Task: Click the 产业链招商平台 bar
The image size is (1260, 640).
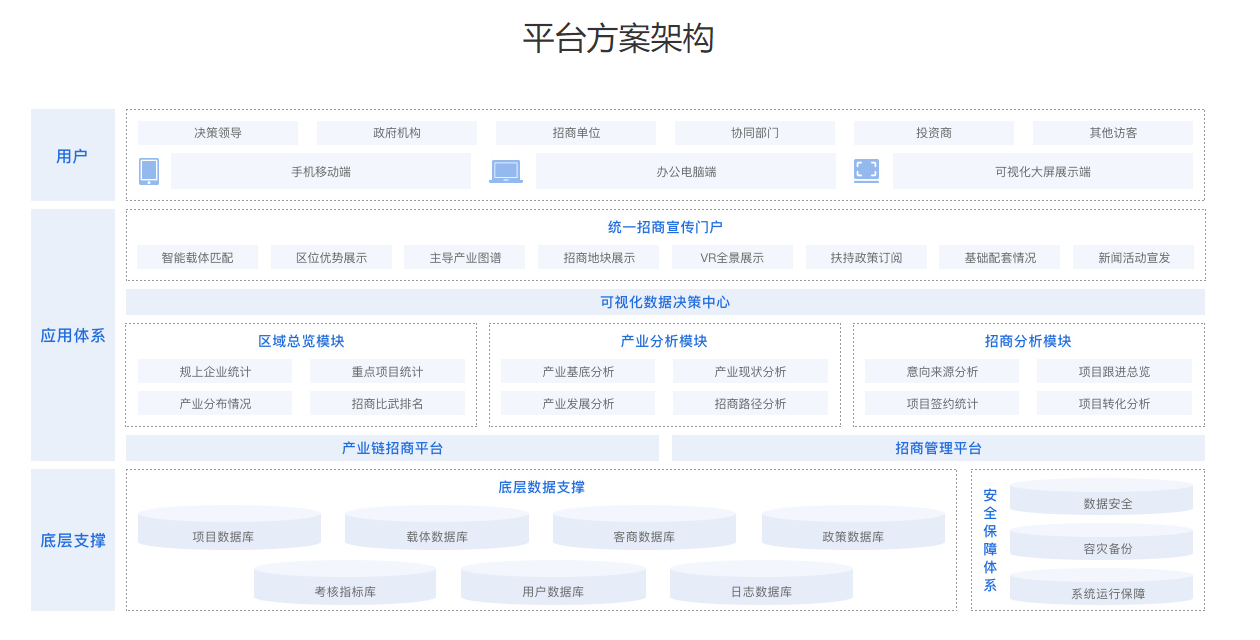Action: [x=392, y=448]
